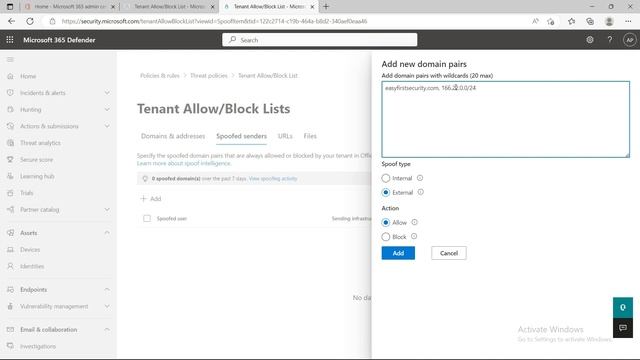Switch to Files tab

coord(310,136)
